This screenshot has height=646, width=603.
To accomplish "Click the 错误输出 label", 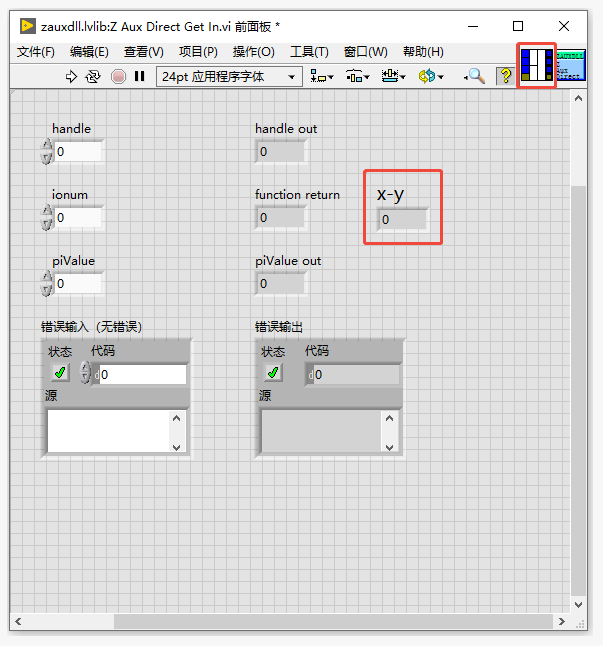I will (x=279, y=327).
